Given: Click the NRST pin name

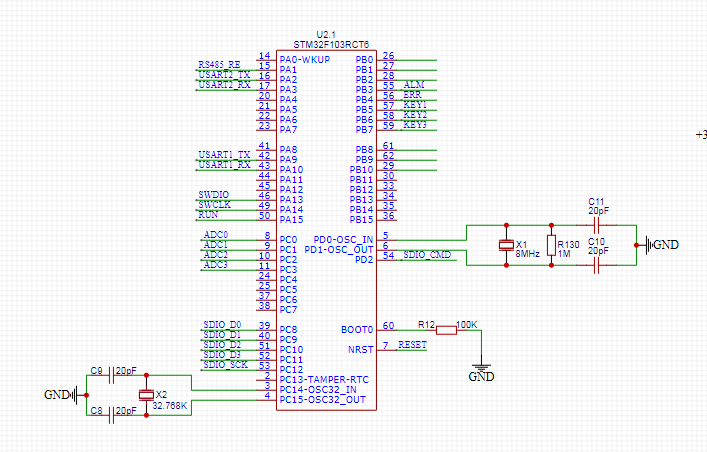Looking at the screenshot, I should 361,350.
